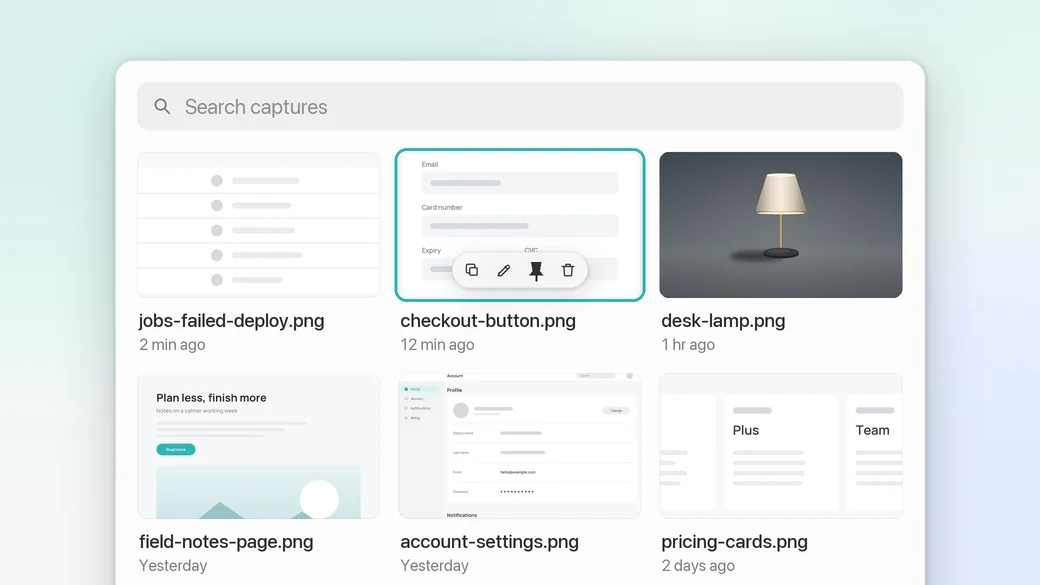Open the desk-lamp.png thumbnail

(x=781, y=225)
